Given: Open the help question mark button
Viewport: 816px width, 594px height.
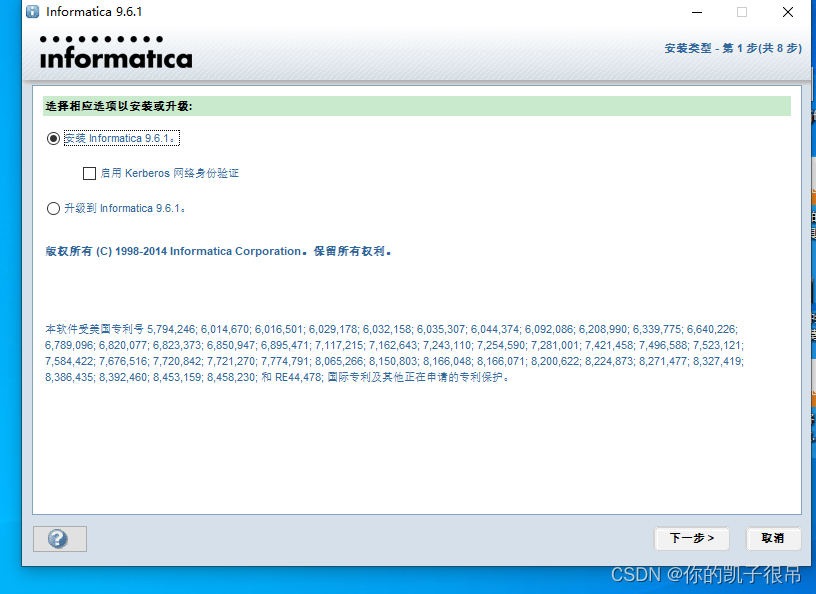Looking at the screenshot, I should [x=60, y=538].
